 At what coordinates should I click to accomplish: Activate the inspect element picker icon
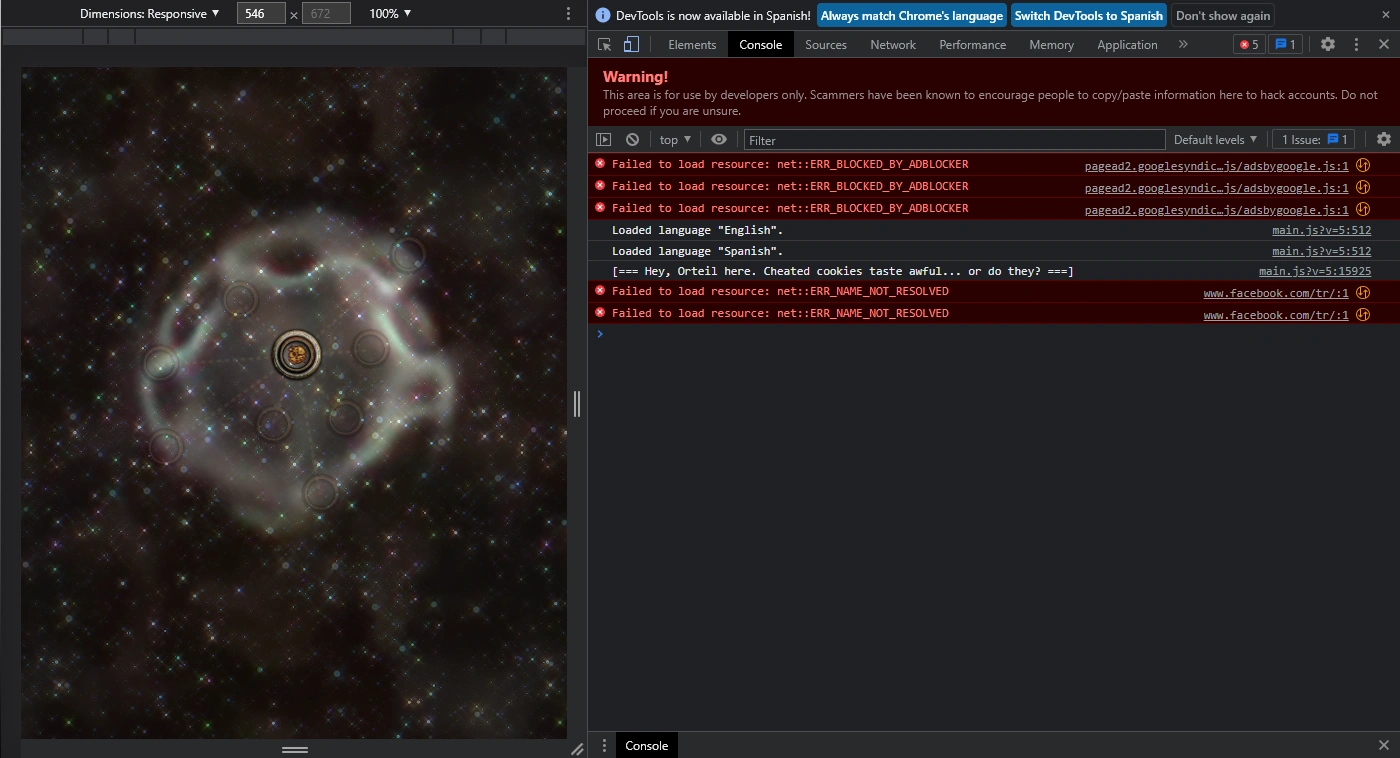(x=604, y=44)
